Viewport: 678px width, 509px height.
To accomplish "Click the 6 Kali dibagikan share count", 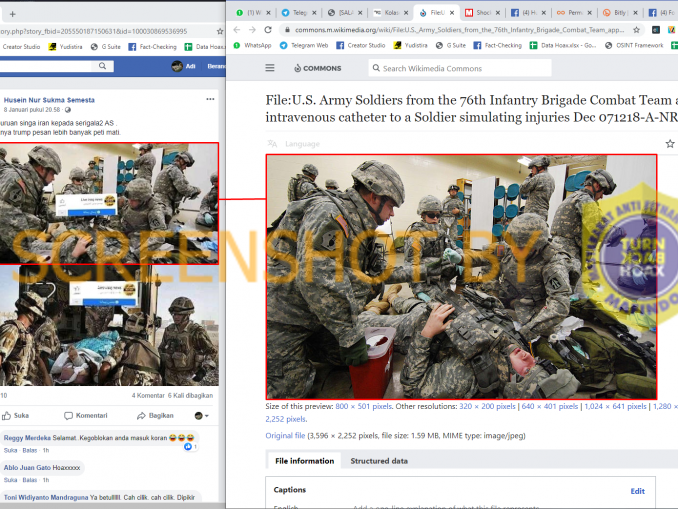I will pos(190,395).
